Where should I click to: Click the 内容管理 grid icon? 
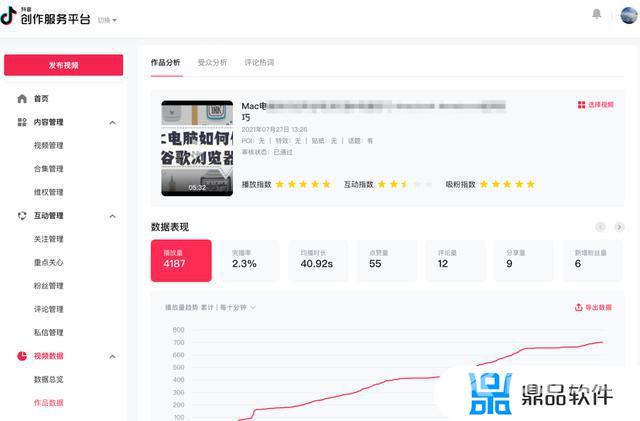coord(22,122)
